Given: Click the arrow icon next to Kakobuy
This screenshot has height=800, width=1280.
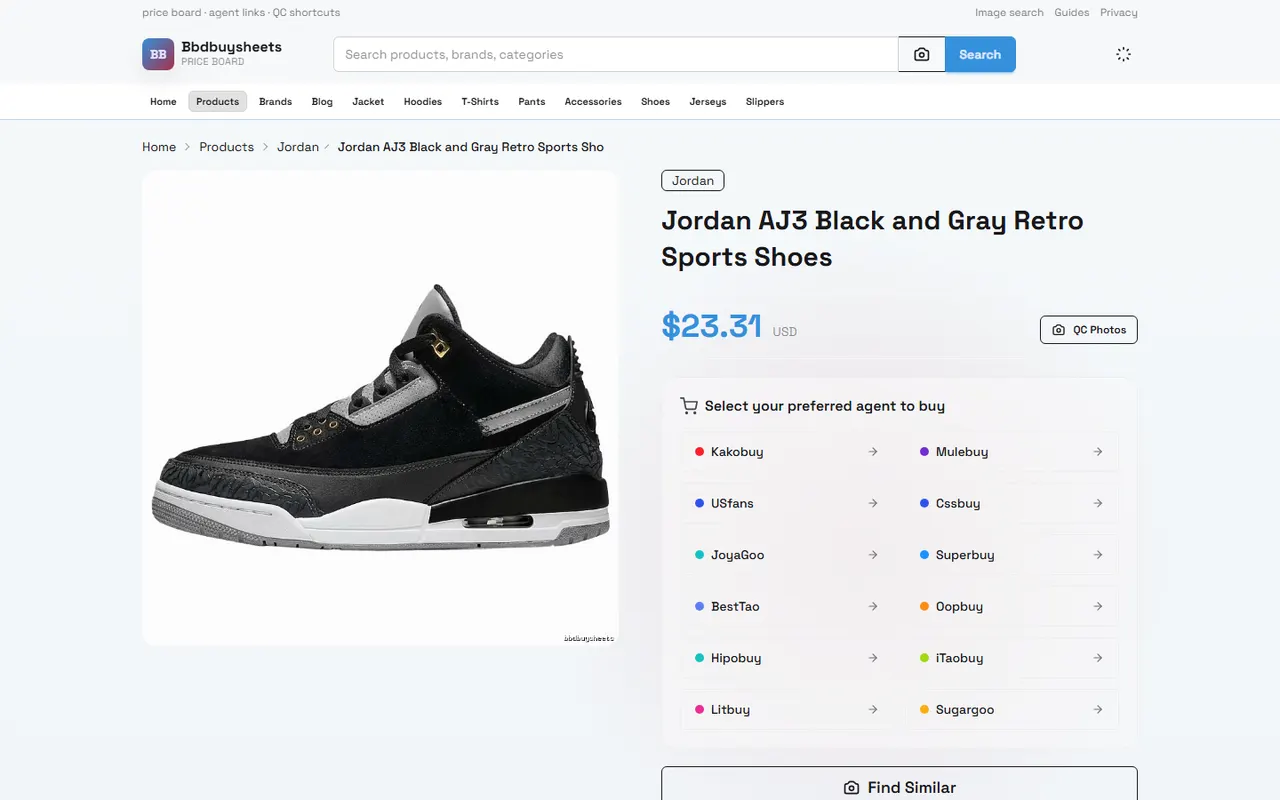Looking at the screenshot, I should point(873,452).
